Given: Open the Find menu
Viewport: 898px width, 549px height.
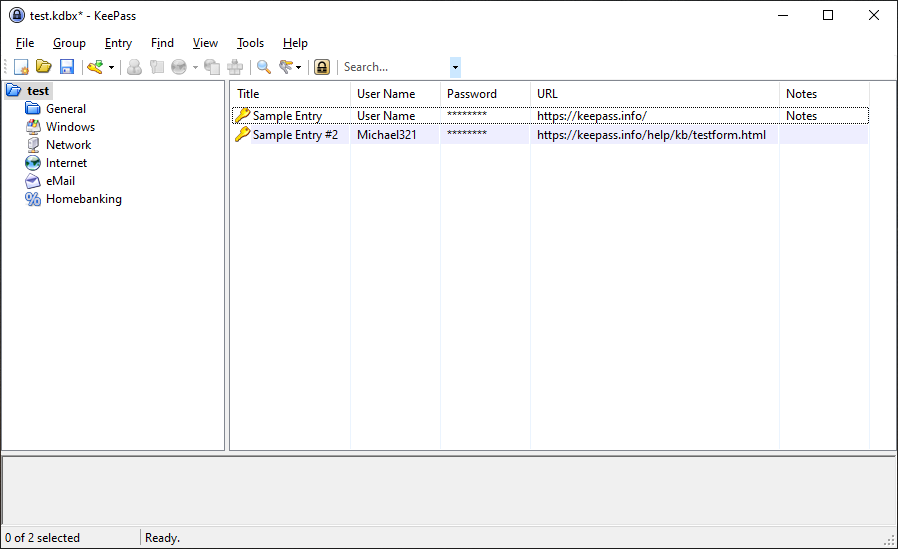Looking at the screenshot, I should (x=162, y=43).
